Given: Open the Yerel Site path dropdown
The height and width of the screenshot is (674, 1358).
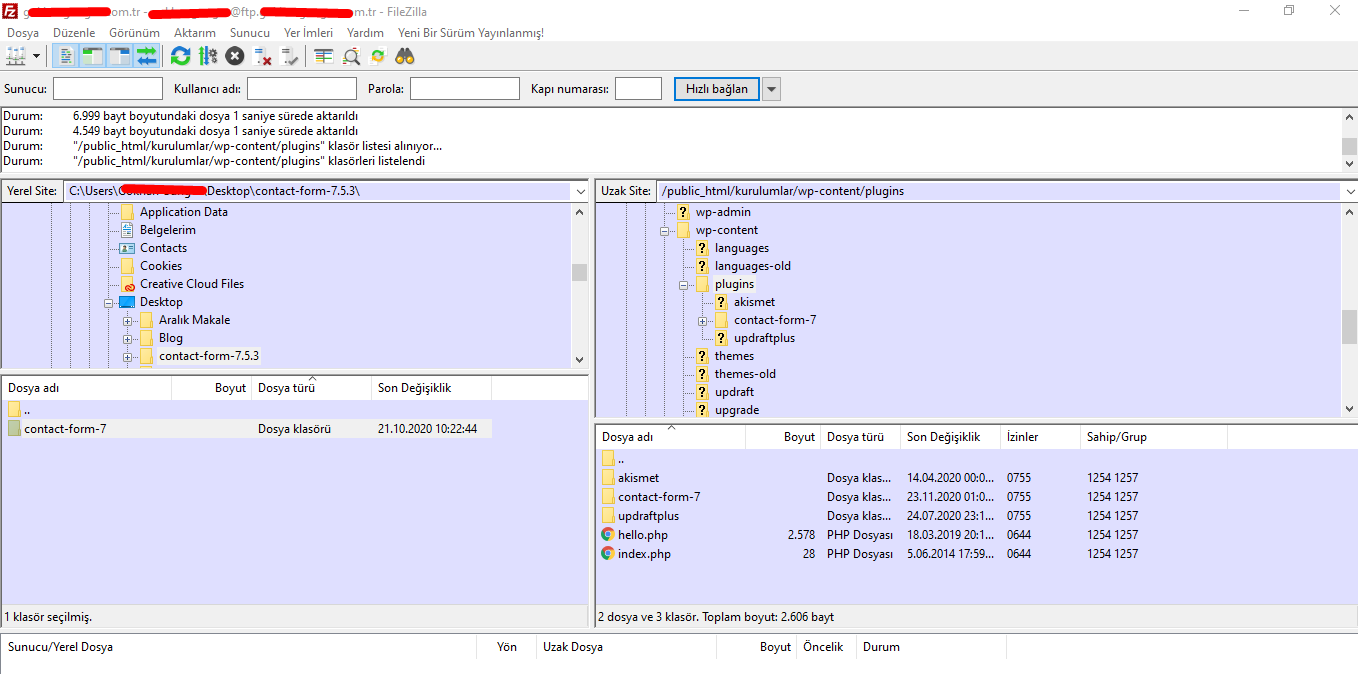Looking at the screenshot, I should pyautogui.click(x=580, y=191).
